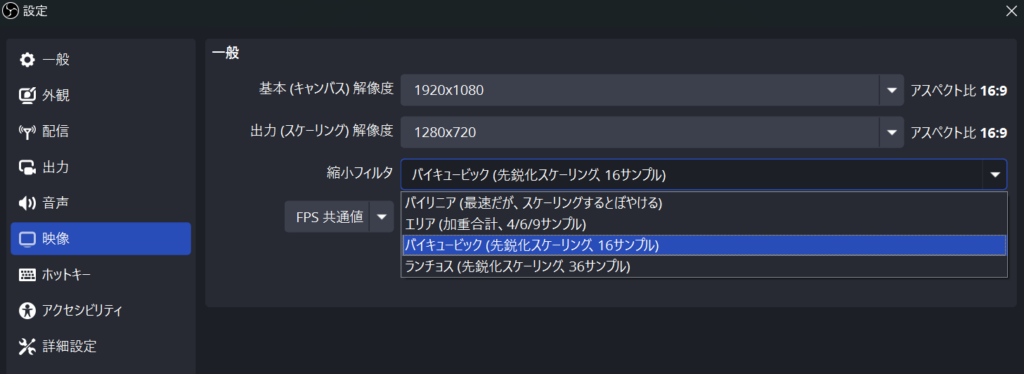Click the 1920x1080 canvas resolution field

pos(640,90)
